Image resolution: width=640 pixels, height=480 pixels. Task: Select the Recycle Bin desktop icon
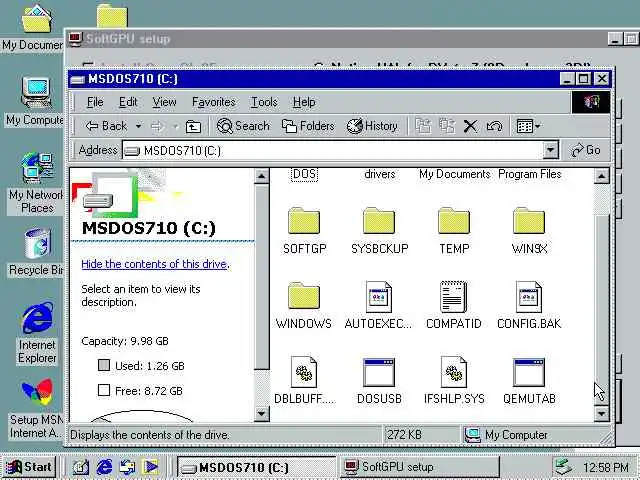pos(37,252)
